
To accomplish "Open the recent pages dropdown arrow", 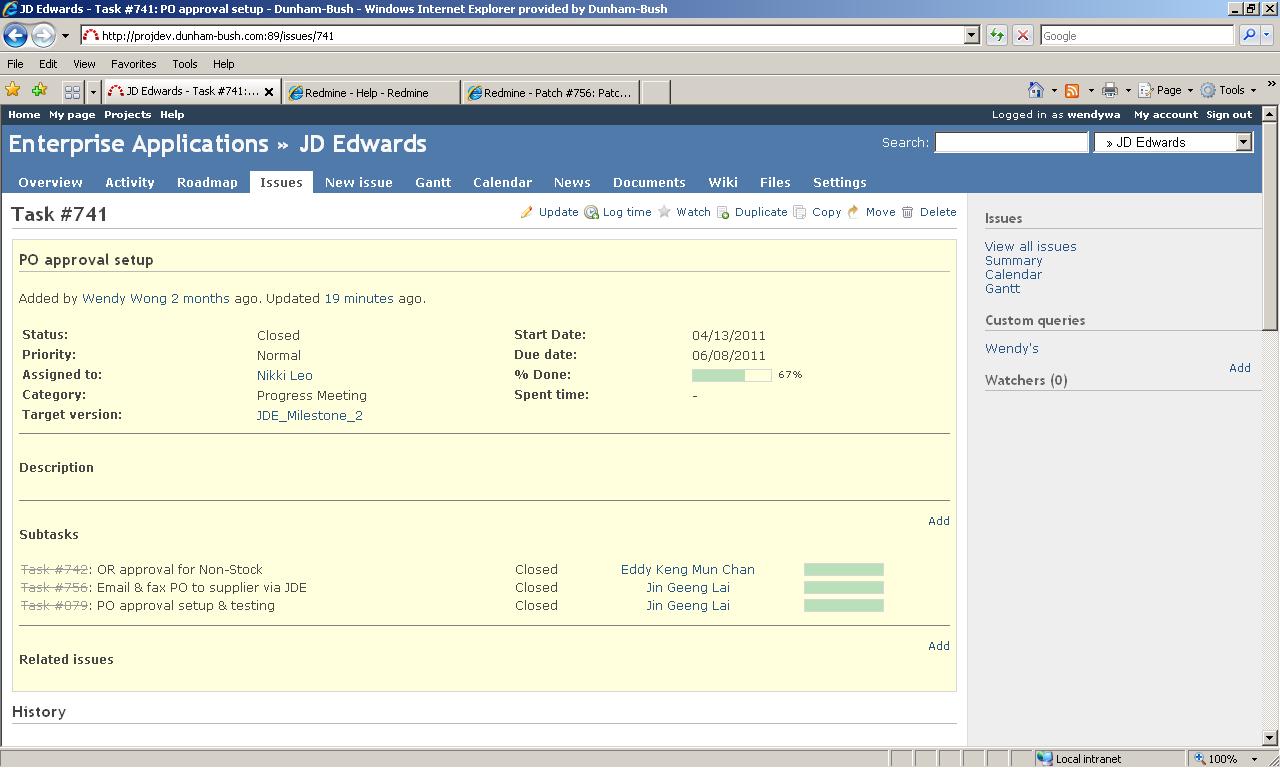I will (65, 35).
